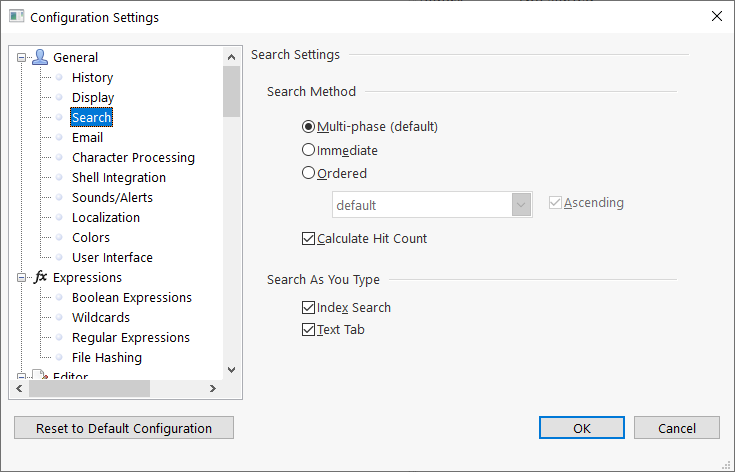Open Sounds/Alerts settings
This screenshot has width=735, height=472.
[112, 197]
